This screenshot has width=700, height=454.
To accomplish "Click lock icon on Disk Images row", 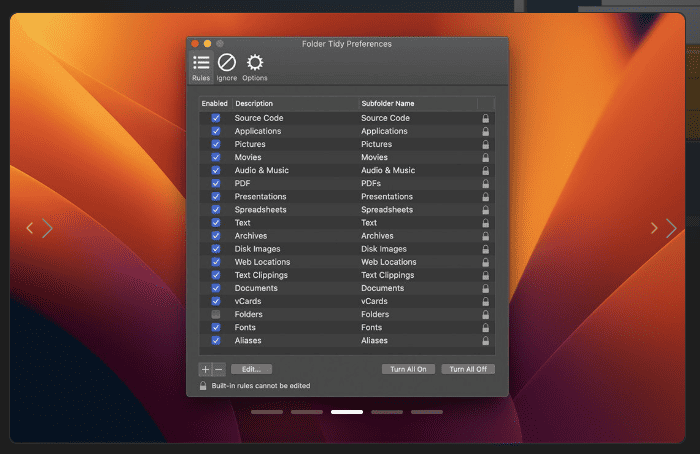I will [x=485, y=249].
